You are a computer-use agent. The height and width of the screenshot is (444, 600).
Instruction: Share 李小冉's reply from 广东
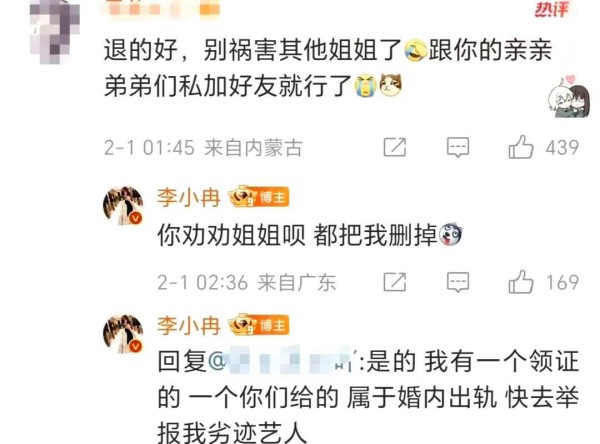pyautogui.click(x=395, y=282)
